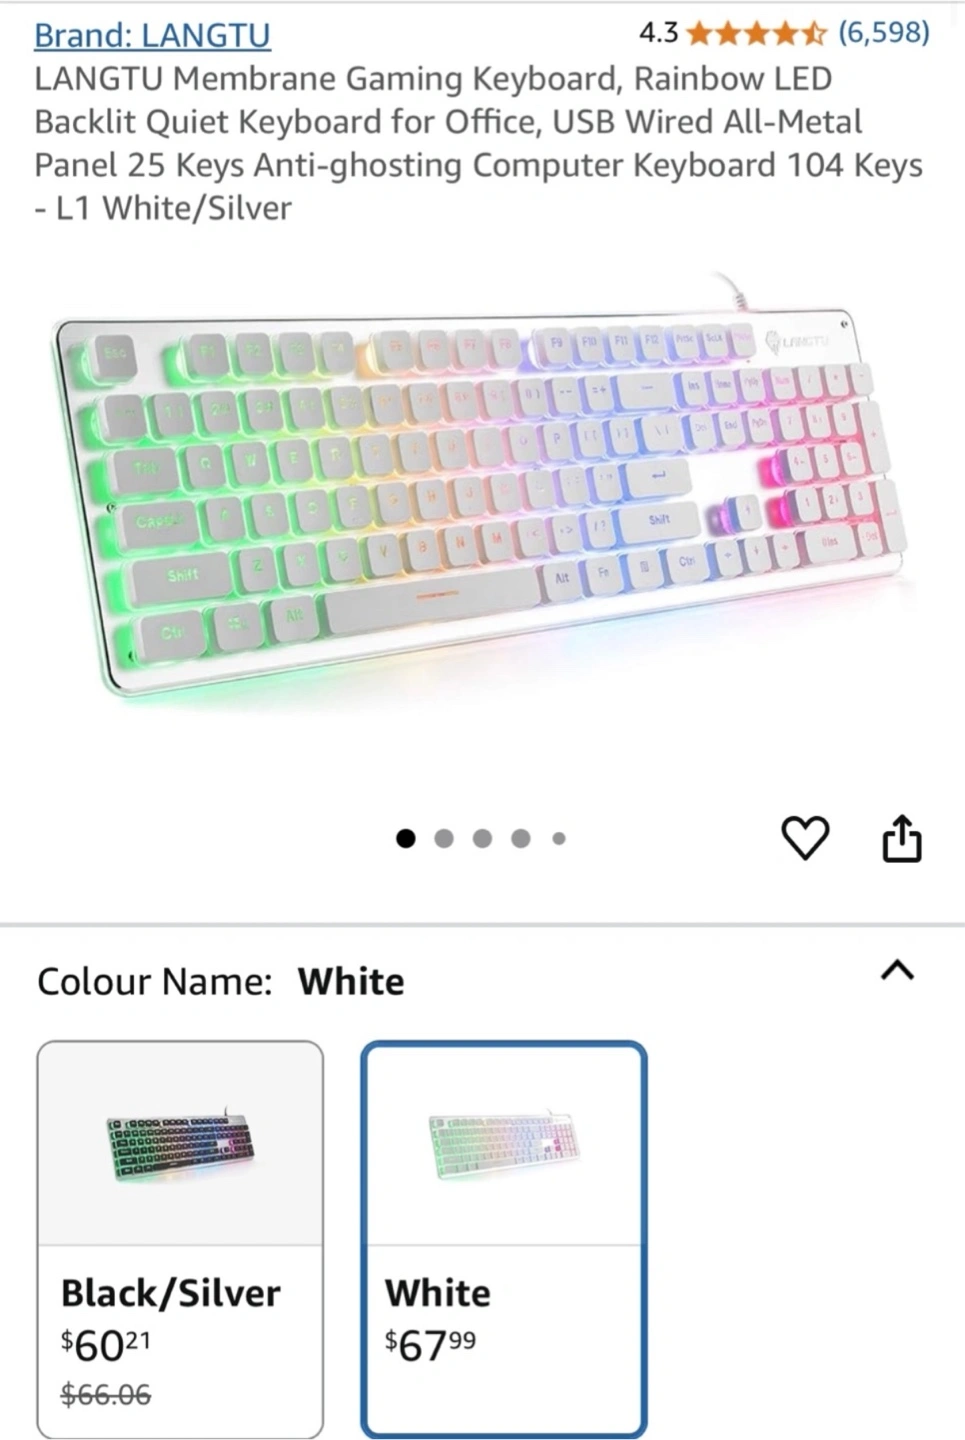Go to the fourth image dot

[521, 838]
